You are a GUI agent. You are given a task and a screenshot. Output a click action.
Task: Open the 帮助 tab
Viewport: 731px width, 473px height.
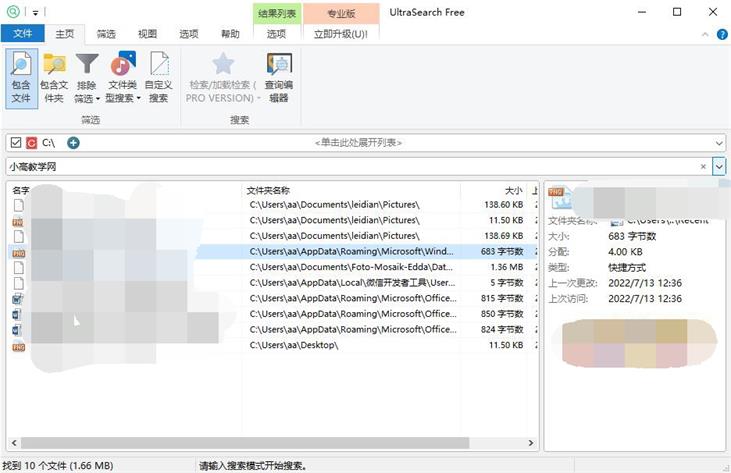click(x=230, y=34)
